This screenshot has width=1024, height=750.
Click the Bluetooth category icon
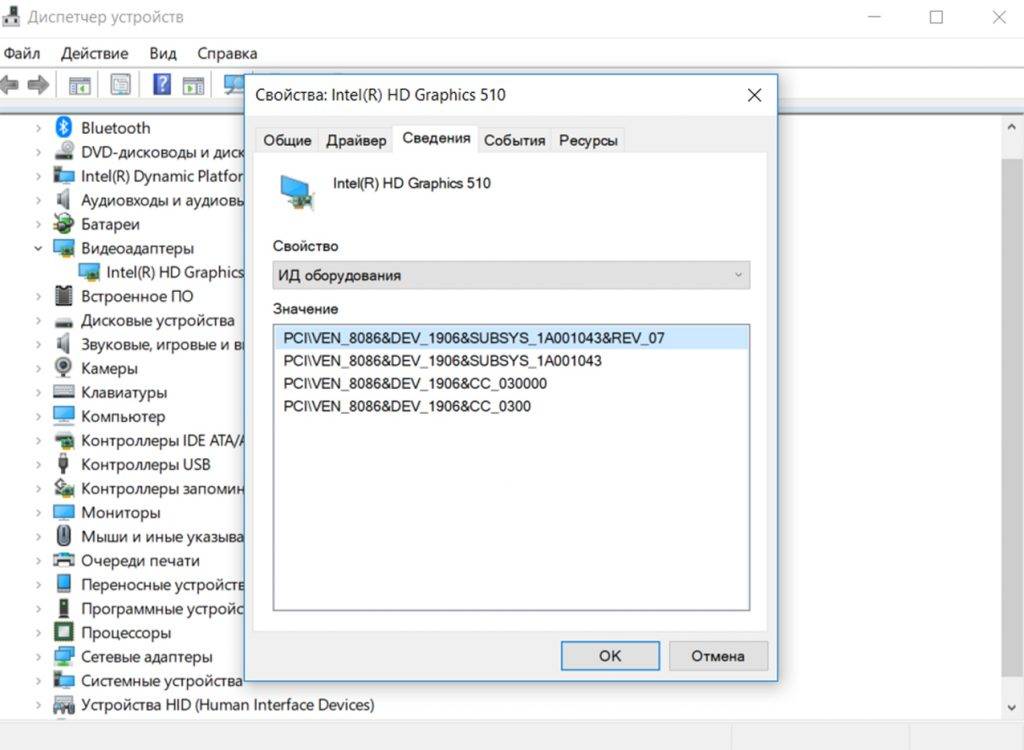pyautogui.click(x=64, y=128)
